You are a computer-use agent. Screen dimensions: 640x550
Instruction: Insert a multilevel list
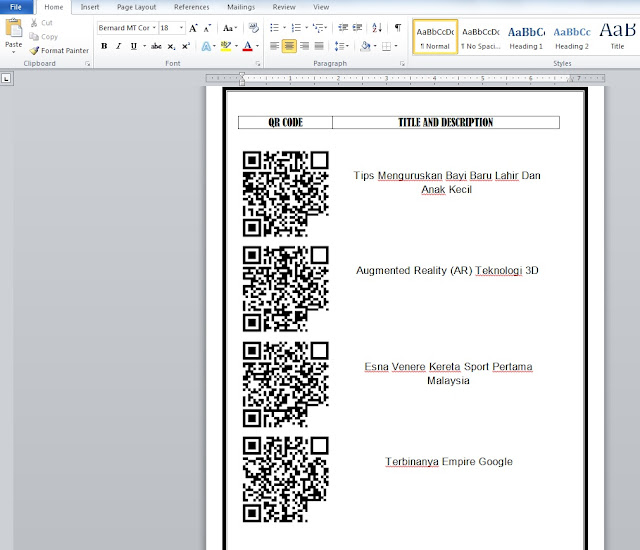(x=318, y=28)
